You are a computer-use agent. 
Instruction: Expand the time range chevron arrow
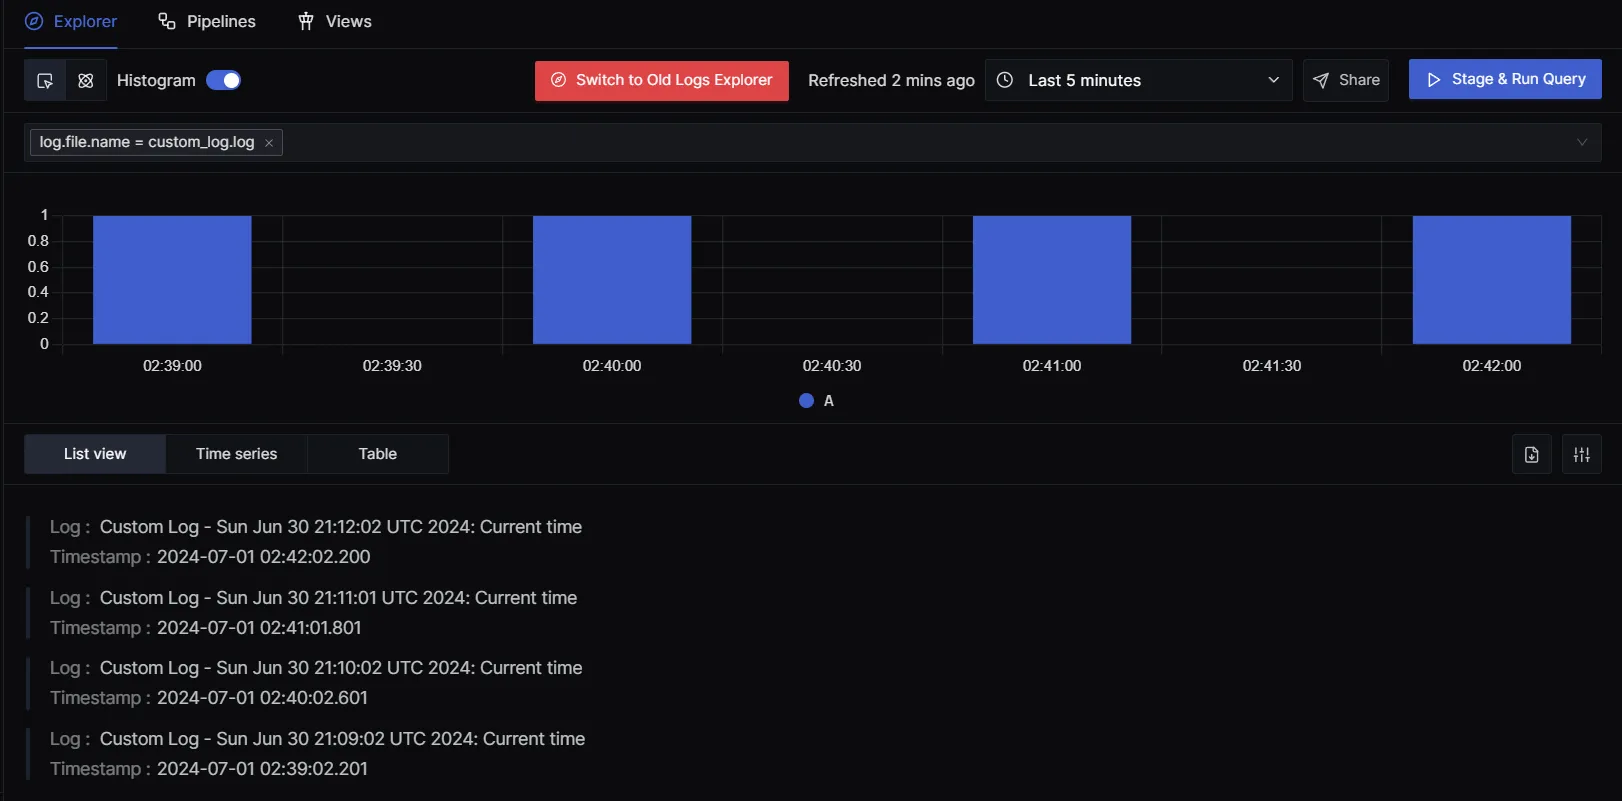pyautogui.click(x=1273, y=80)
